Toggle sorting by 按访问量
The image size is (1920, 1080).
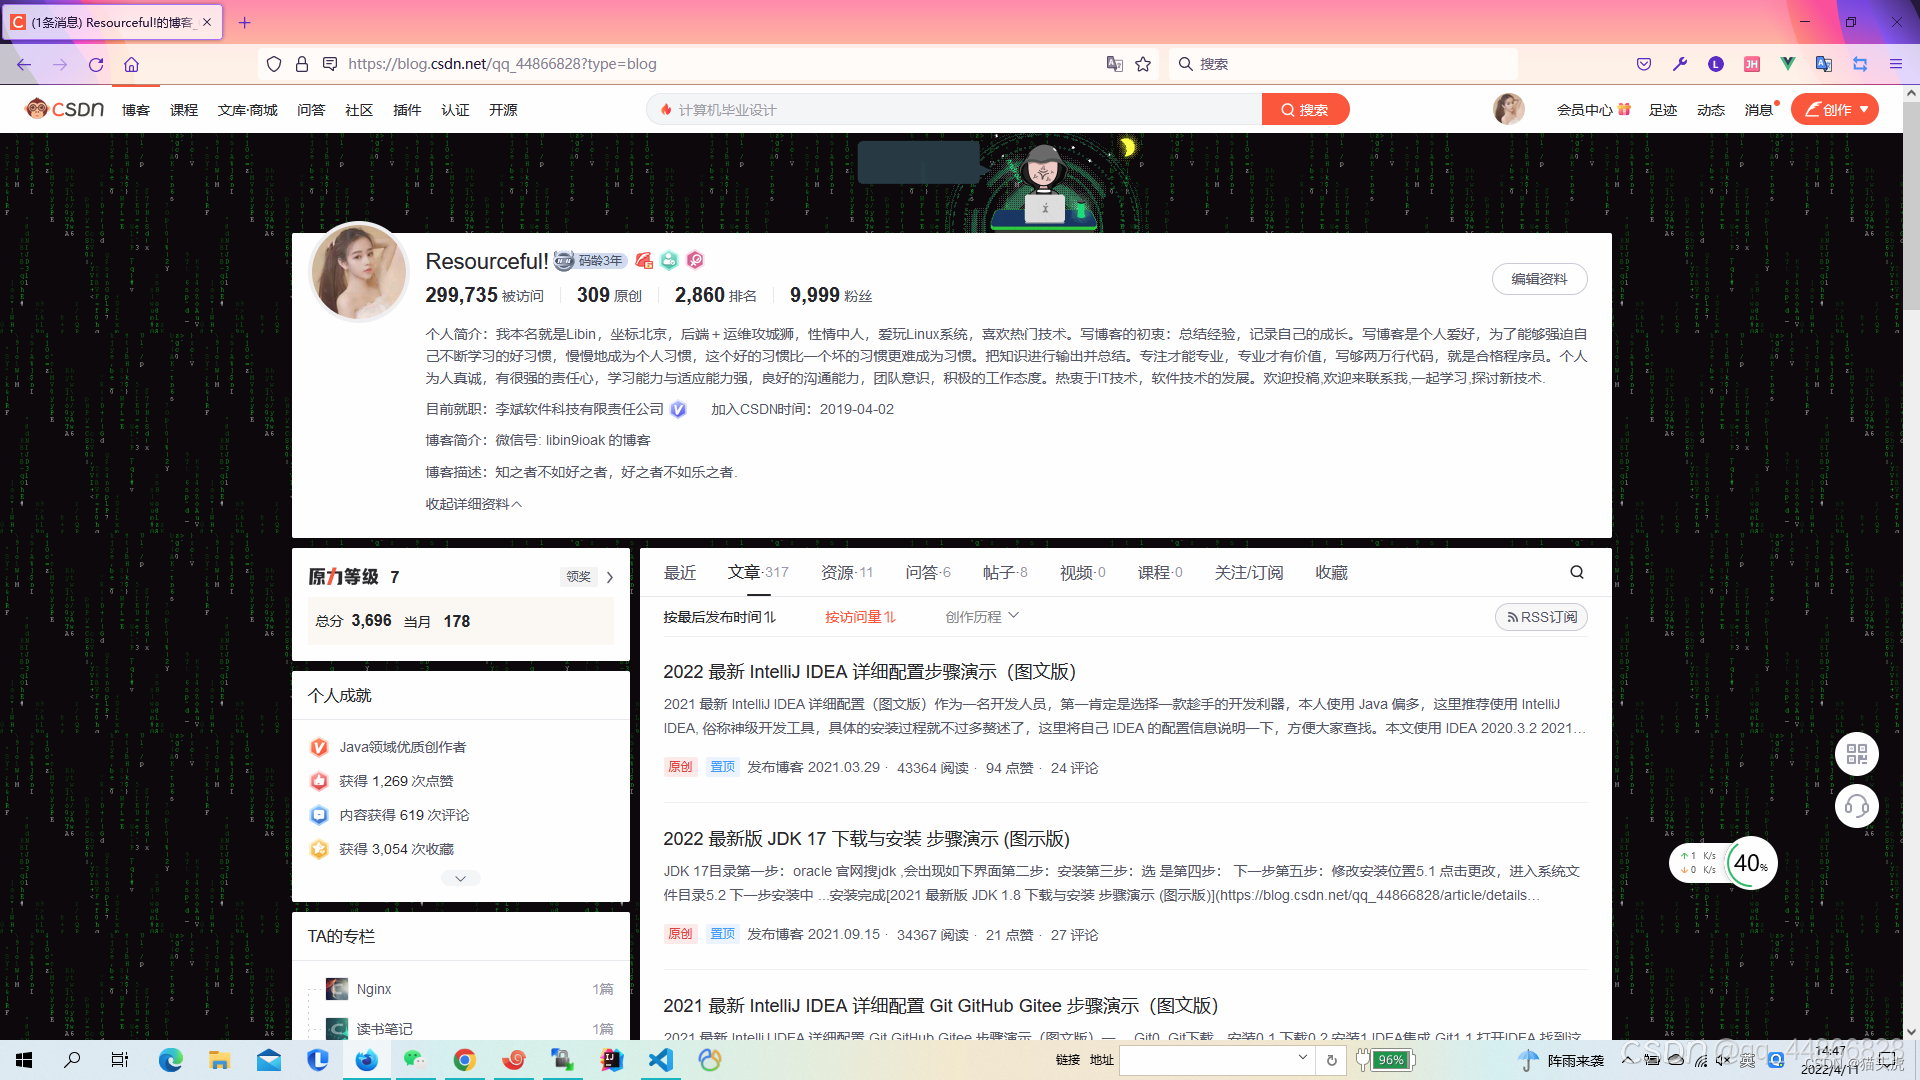(x=859, y=616)
